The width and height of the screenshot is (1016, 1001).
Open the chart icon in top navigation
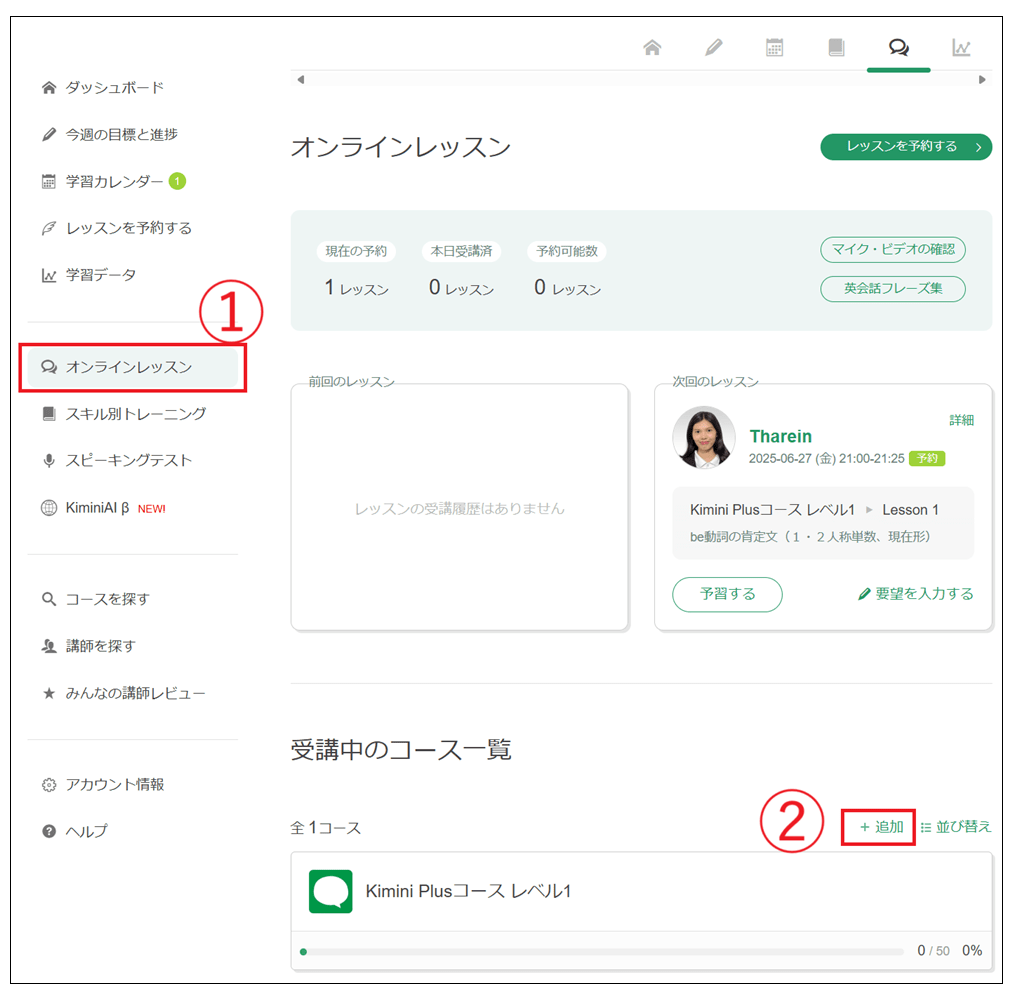(x=961, y=48)
